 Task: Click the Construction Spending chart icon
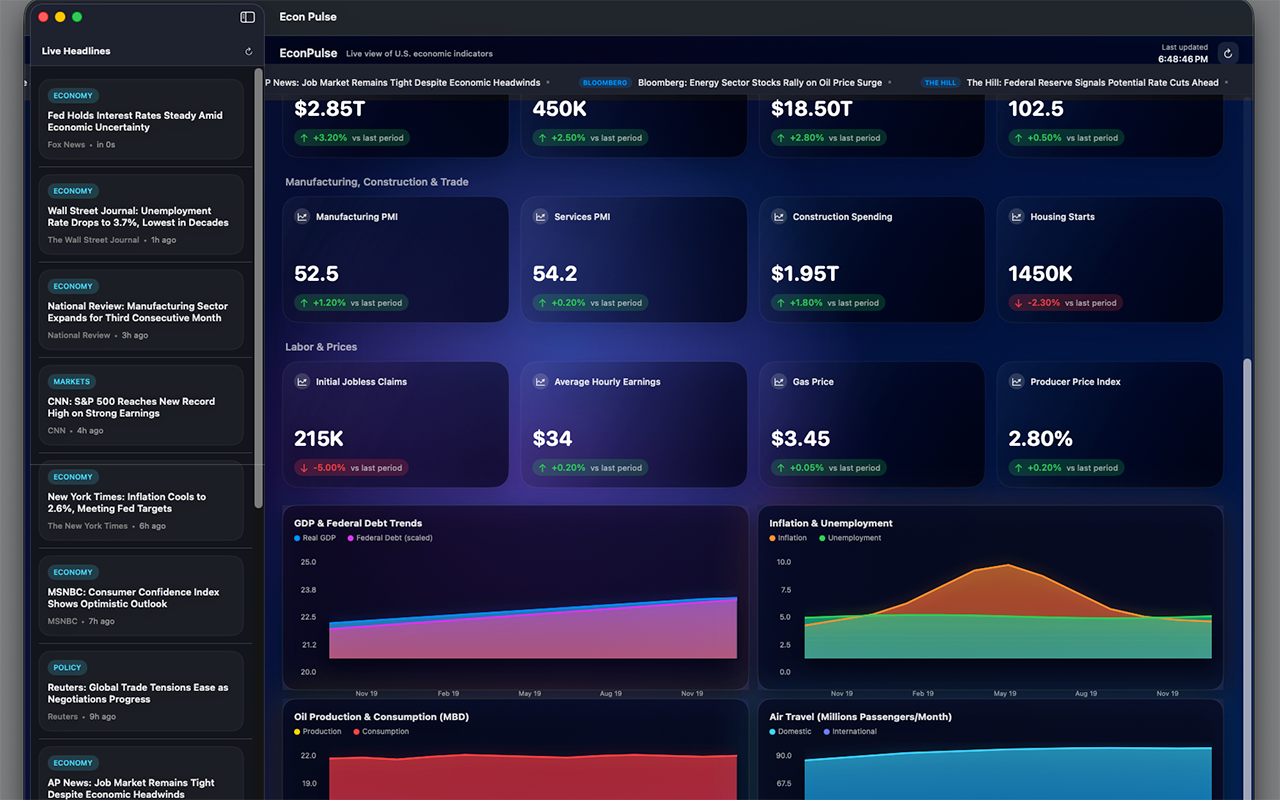779,216
